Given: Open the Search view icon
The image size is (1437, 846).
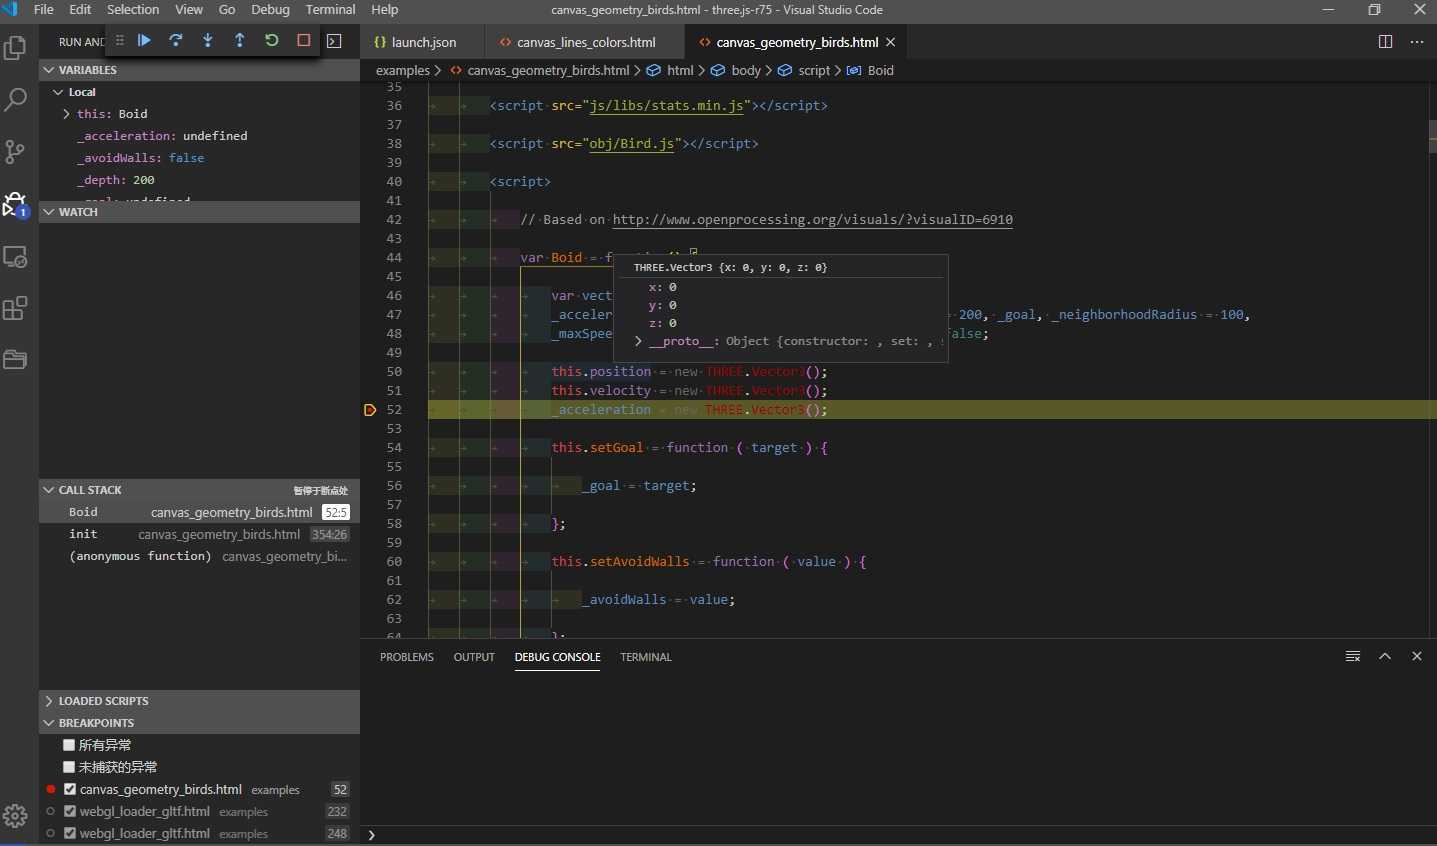Looking at the screenshot, I should [15, 100].
